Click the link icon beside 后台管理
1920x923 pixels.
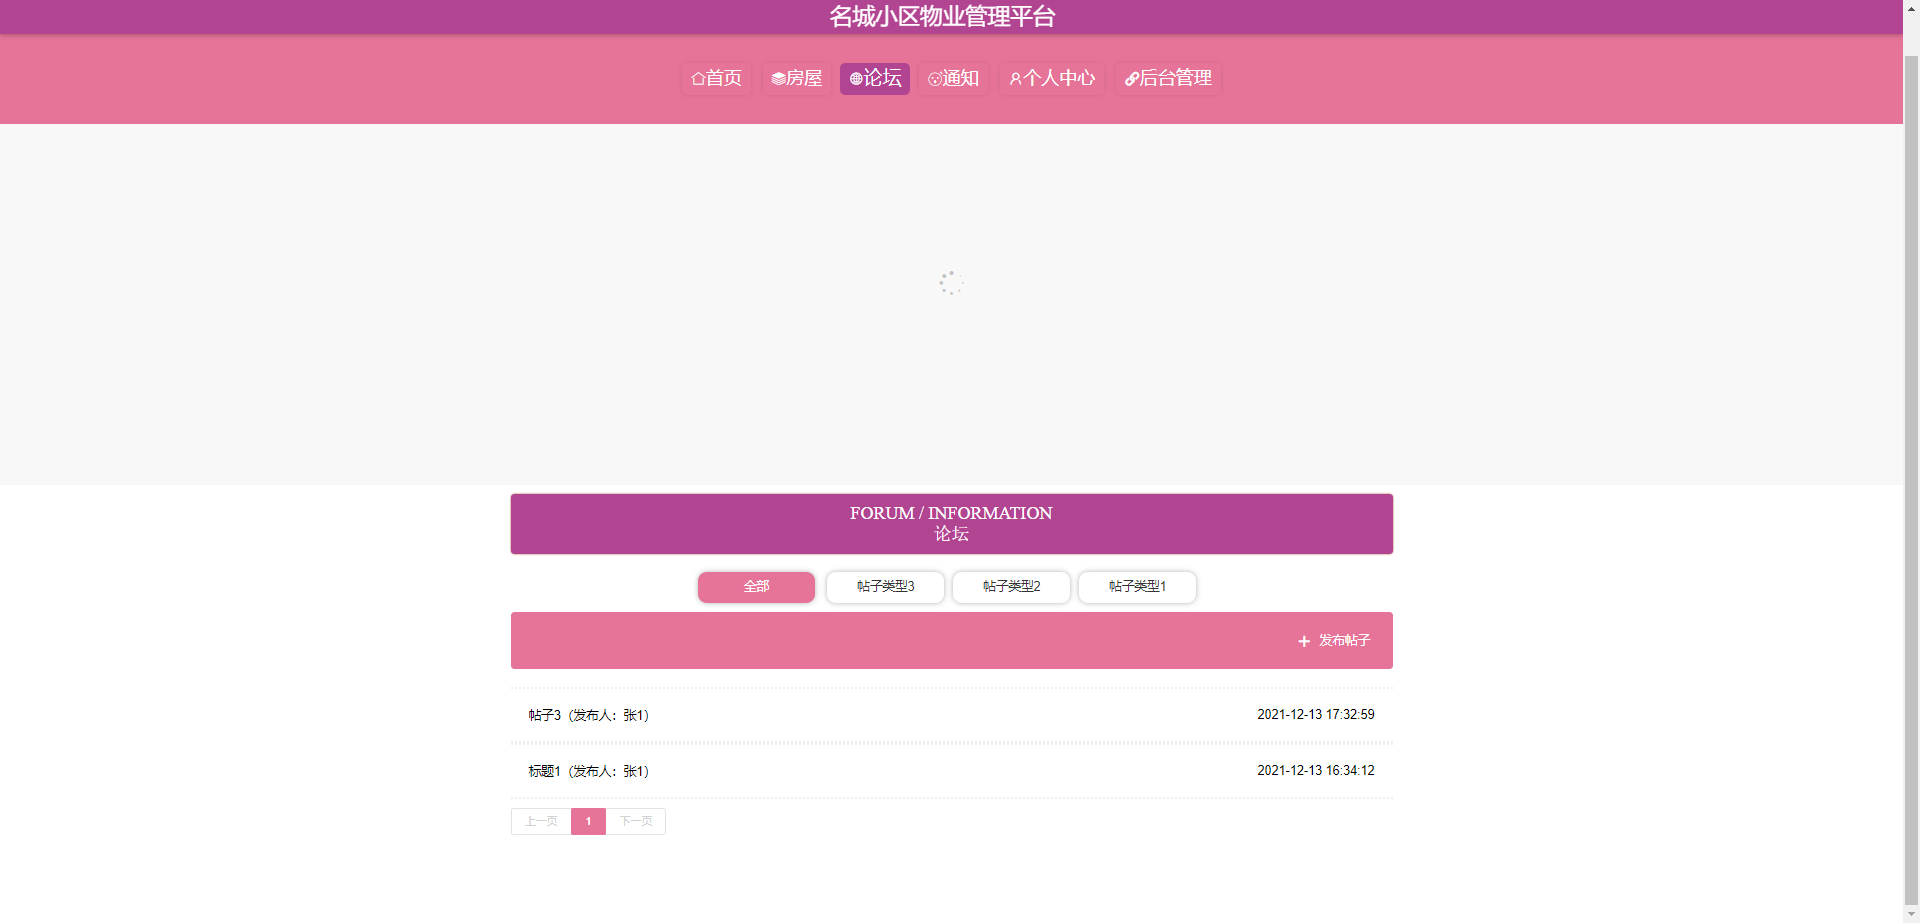[1132, 79]
